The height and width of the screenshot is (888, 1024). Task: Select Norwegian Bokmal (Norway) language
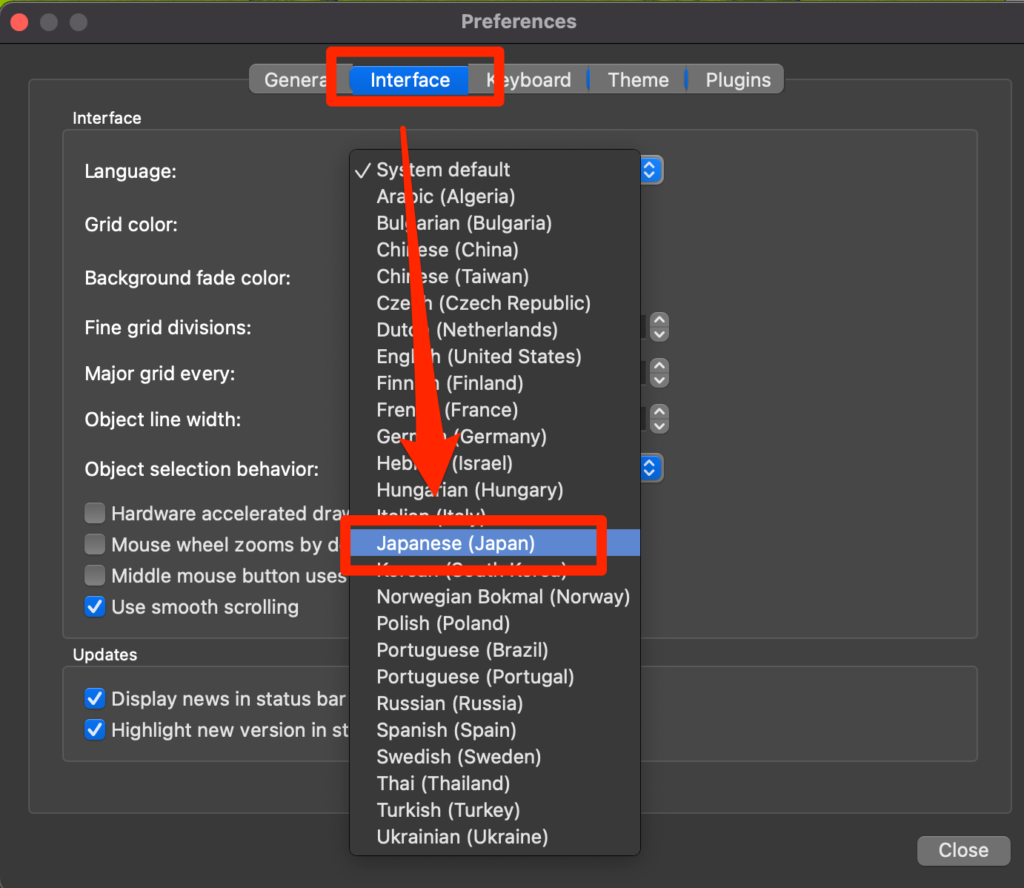coord(495,597)
